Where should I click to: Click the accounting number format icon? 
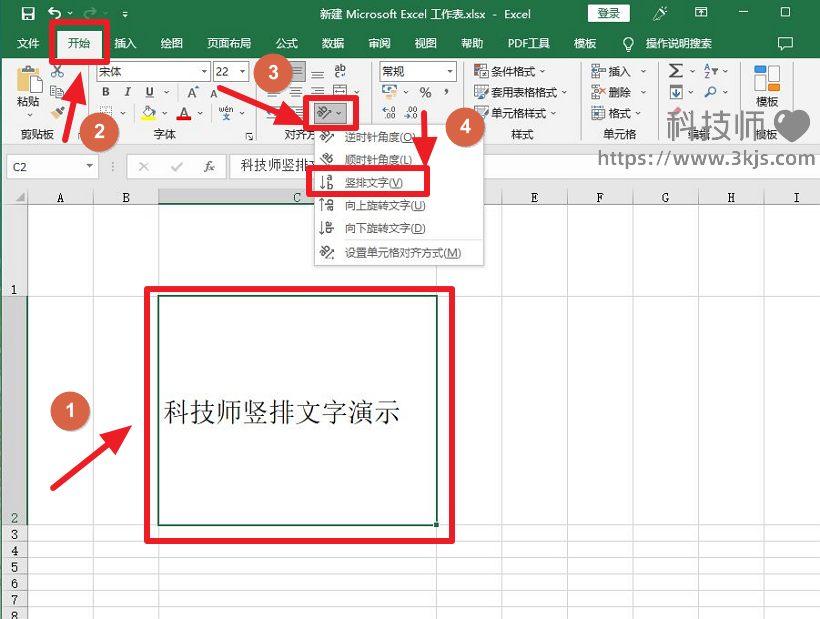[390, 92]
